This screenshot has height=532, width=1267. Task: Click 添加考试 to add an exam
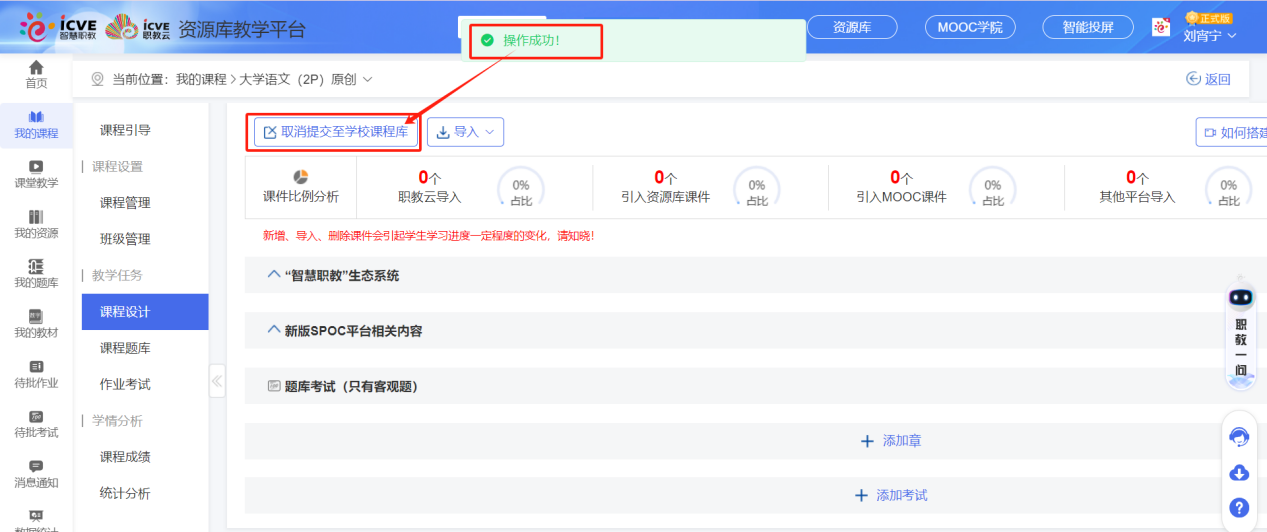pyautogui.click(x=891, y=495)
